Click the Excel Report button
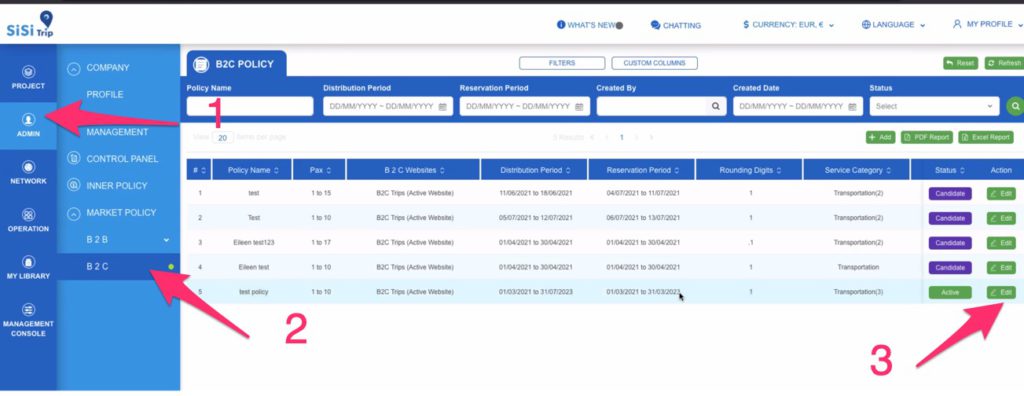The height and width of the screenshot is (396, 1024). point(985,137)
